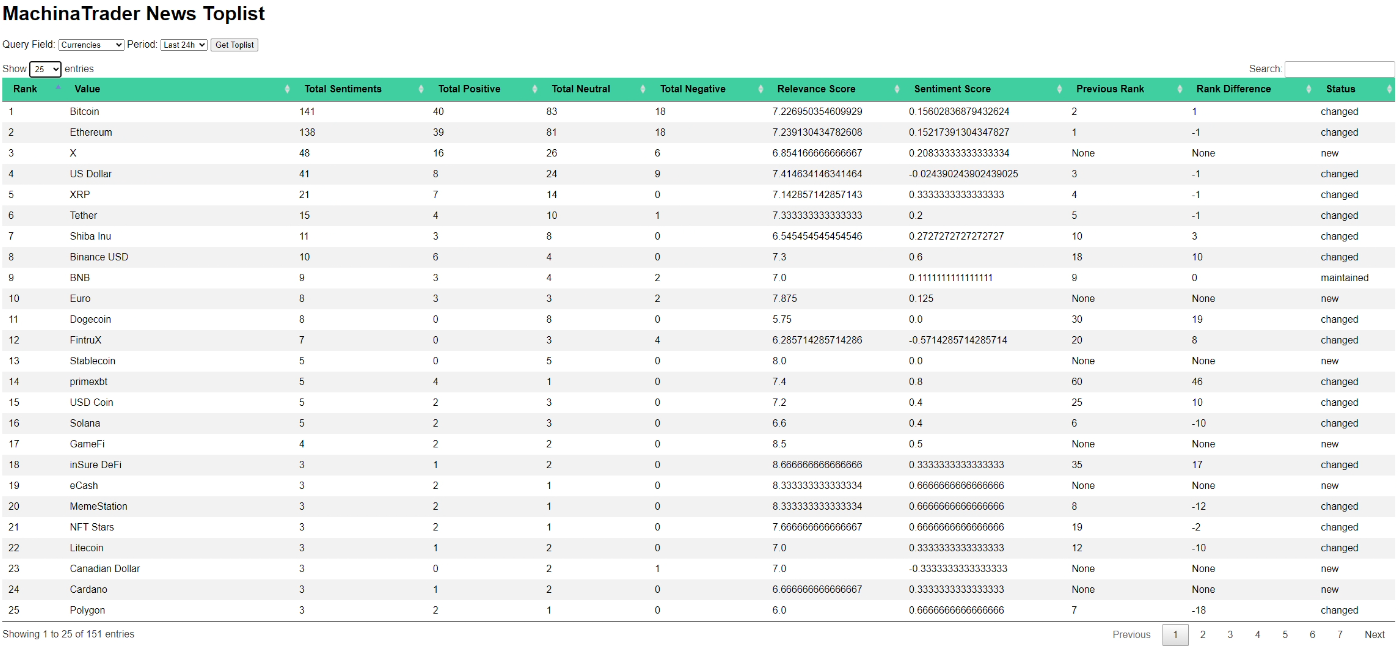Click the Stablecoin row name
The height and width of the screenshot is (646, 1398).
tap(92, 361)
